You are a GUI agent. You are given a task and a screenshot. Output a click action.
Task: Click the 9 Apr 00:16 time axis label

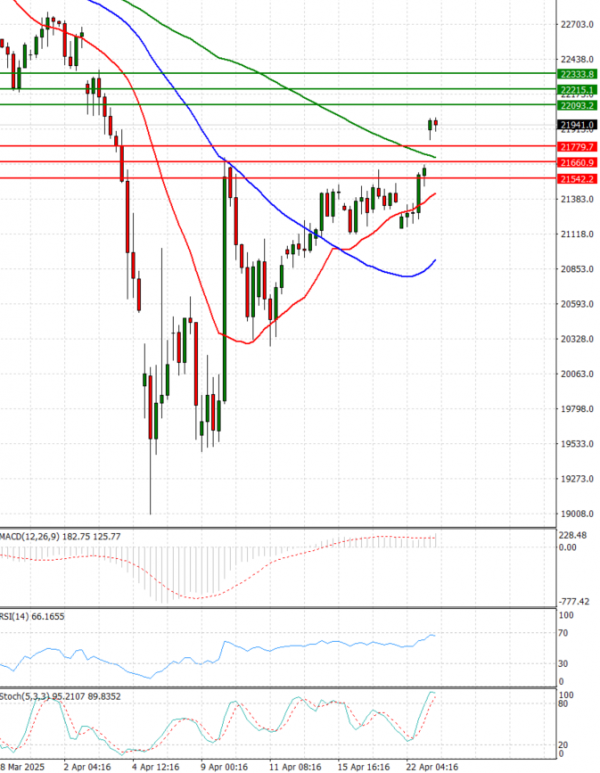point(224,767)
